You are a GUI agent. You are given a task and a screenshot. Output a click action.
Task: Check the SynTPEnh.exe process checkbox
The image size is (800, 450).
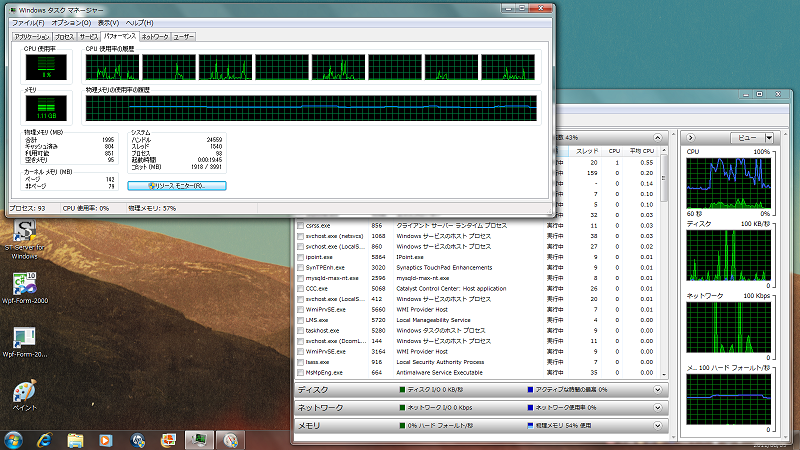(x=301, y=268)
